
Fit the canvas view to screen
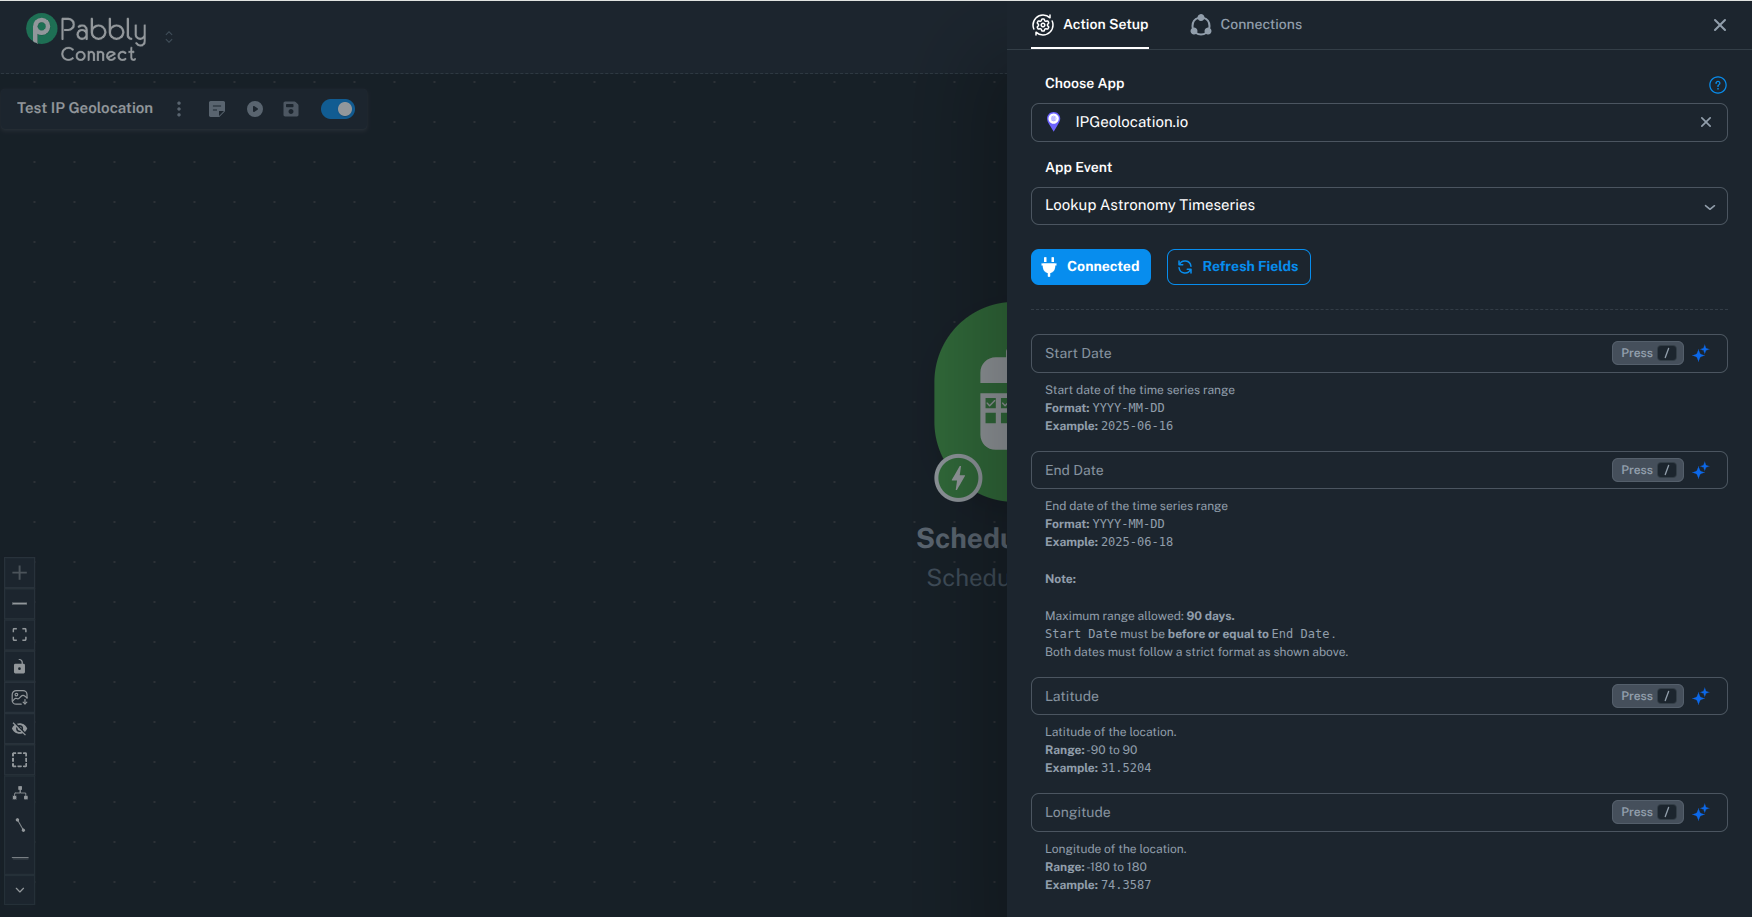(20, 635)
